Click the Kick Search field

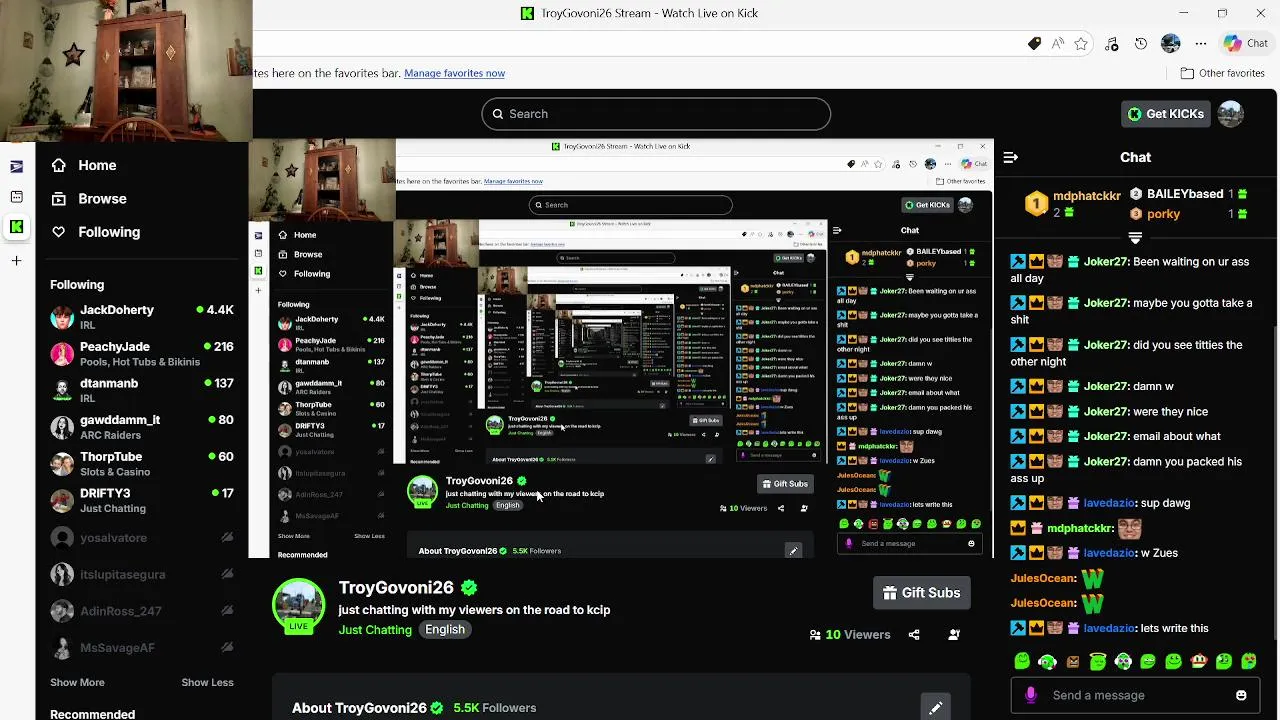(x=656, y=114)
